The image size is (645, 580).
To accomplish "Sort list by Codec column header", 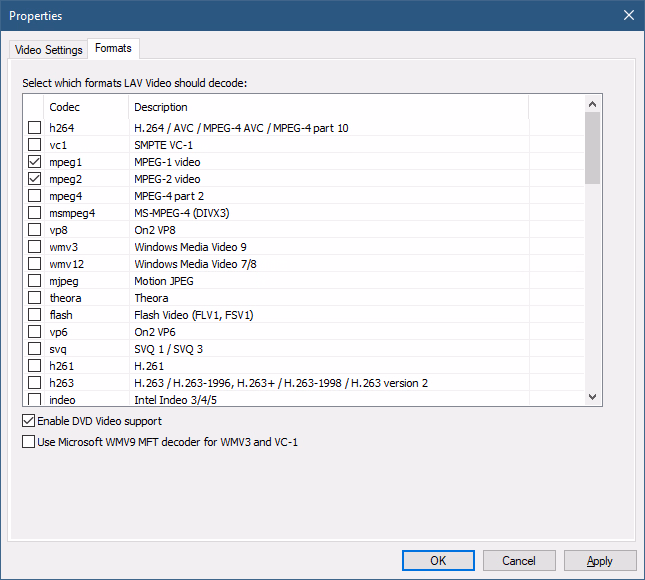I will 86,107.
